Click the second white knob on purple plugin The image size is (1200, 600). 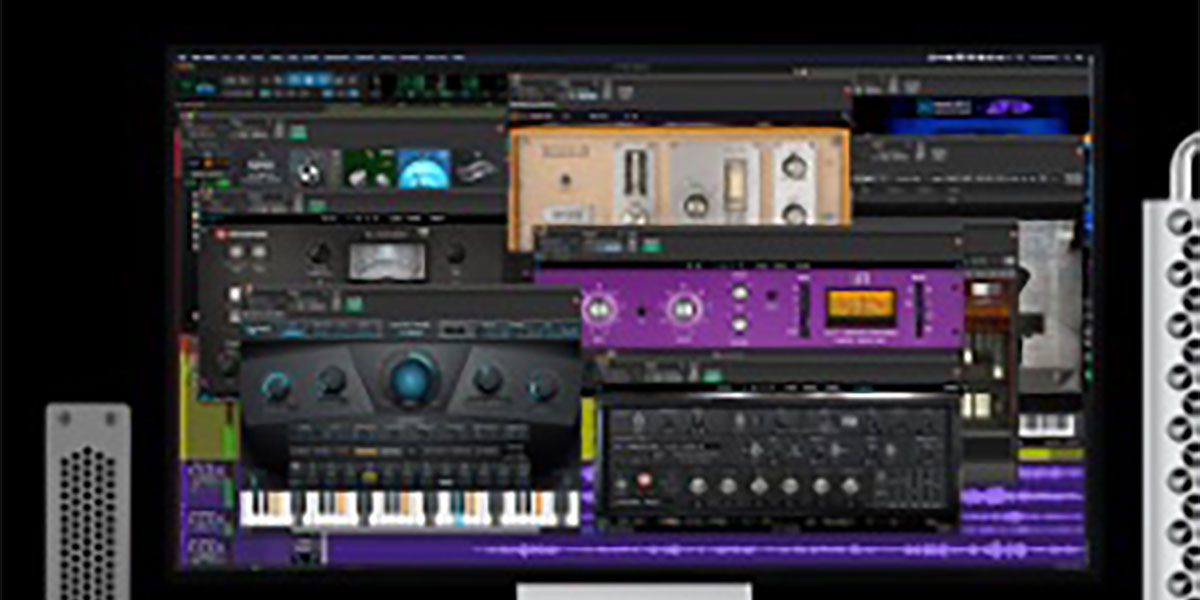pyautogui.click(x=682, y=310)
